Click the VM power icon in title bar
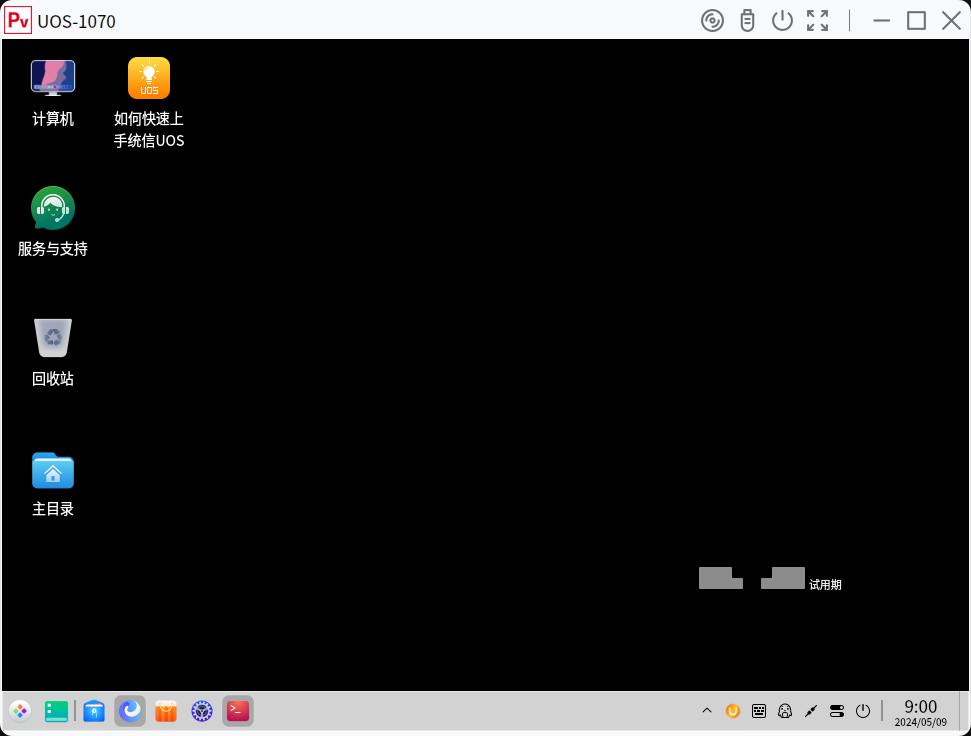971x736 pixels. pyautogui.click(x=782, y=21)
